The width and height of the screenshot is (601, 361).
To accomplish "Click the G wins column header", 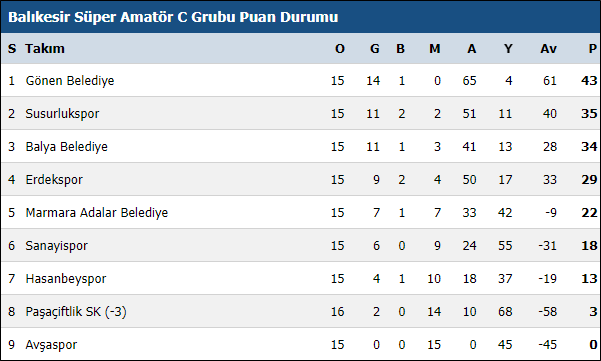I will (374, 49).
